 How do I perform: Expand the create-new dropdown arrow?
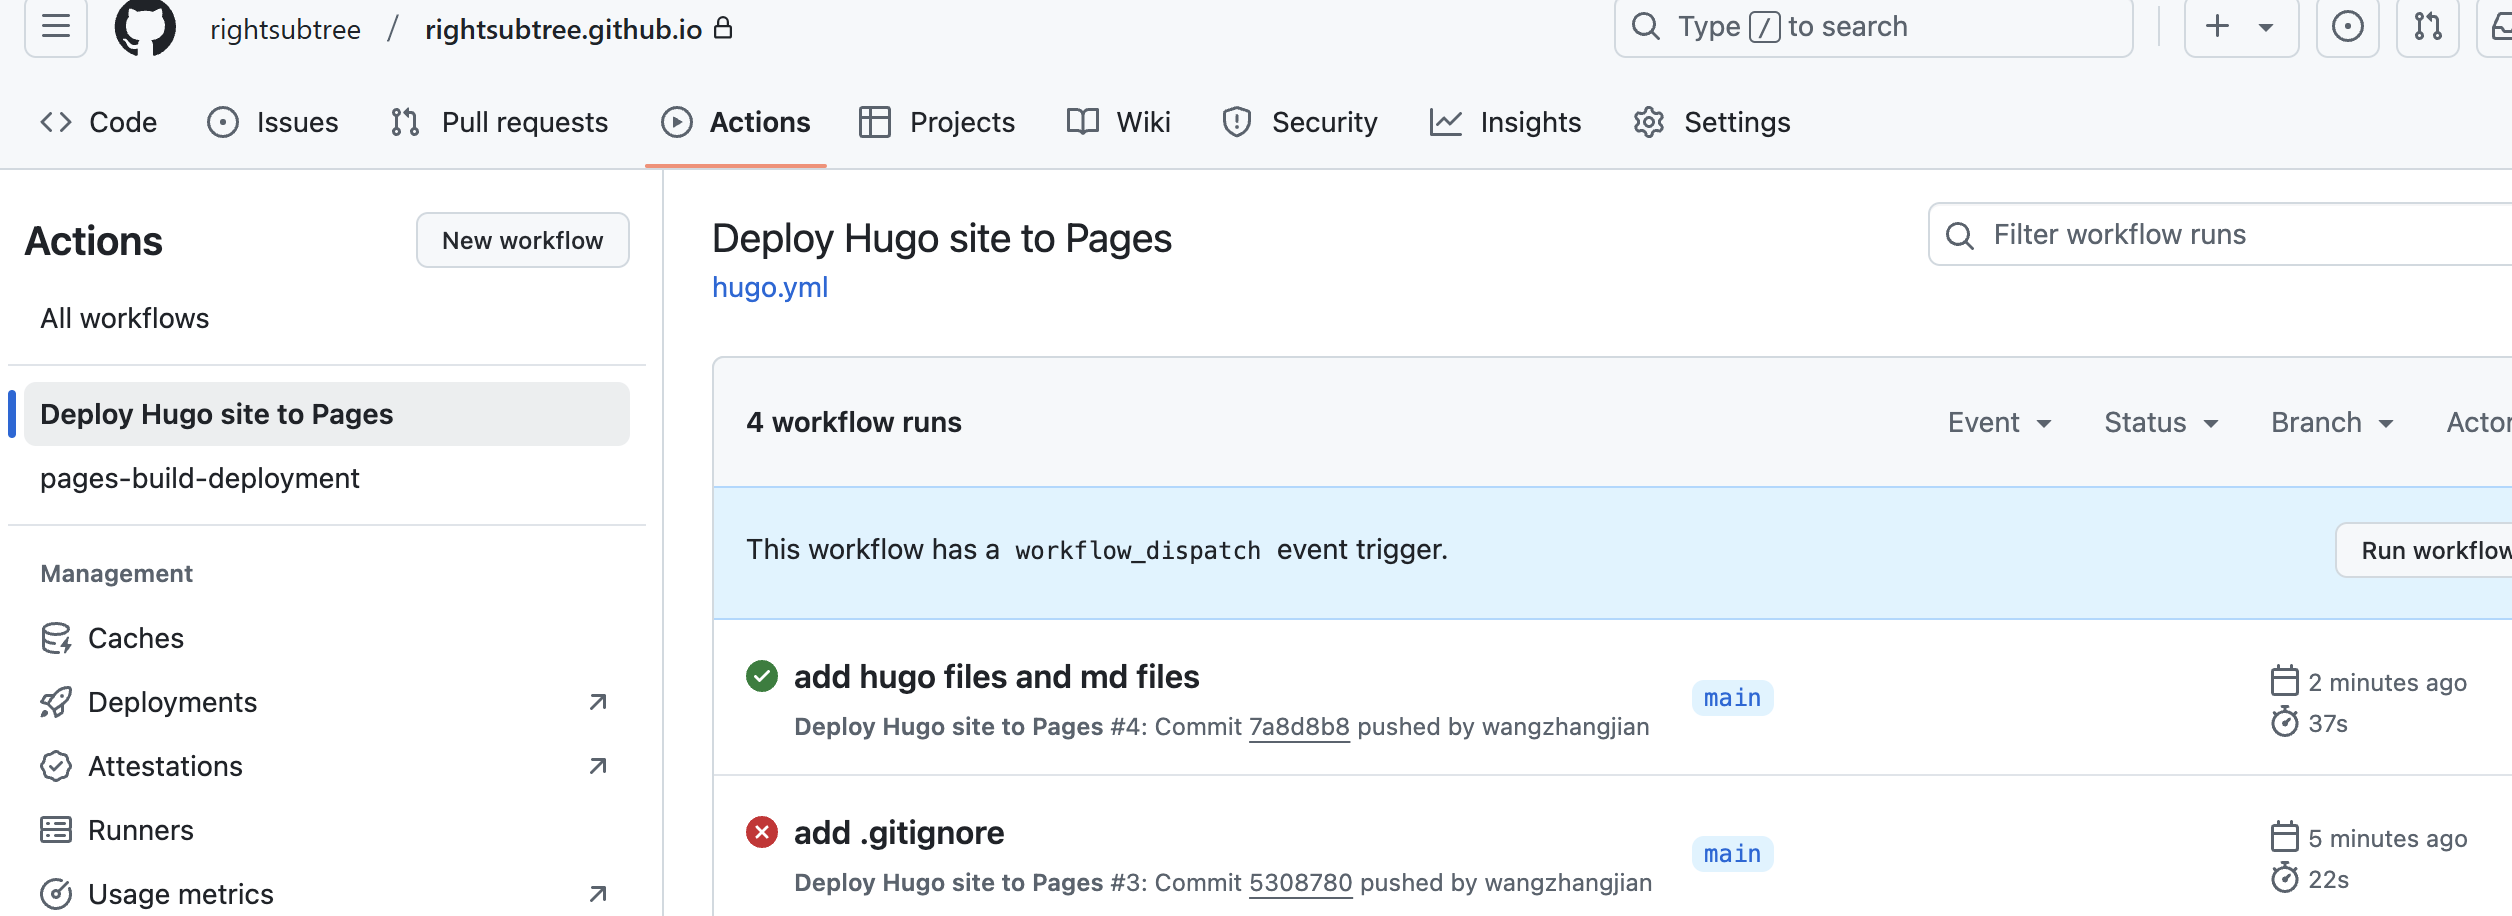point(2266,28)
